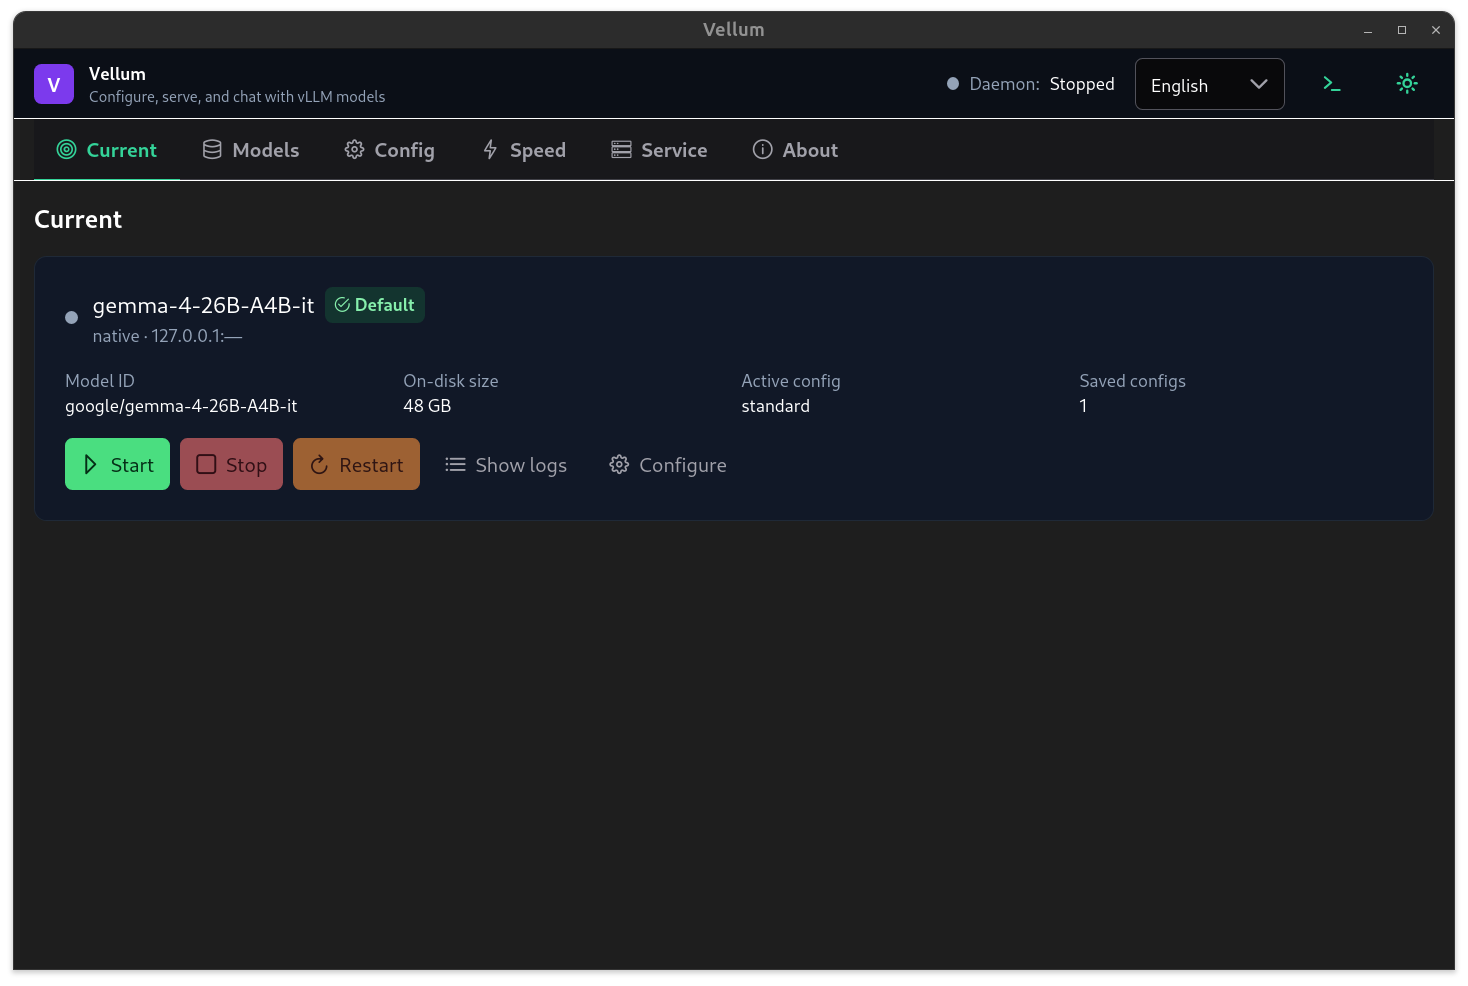This screenshot has height=986, width=1468.
Task: Toggle the light theme sun icon
Action: point(1407,84)
